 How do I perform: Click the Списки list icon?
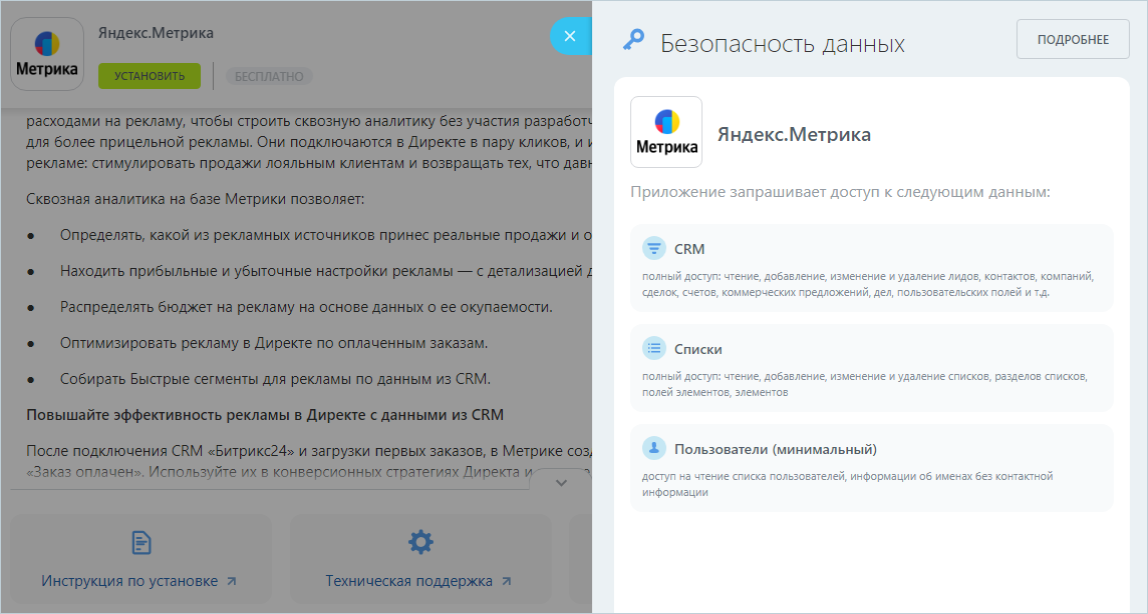[x=654, y=348]
